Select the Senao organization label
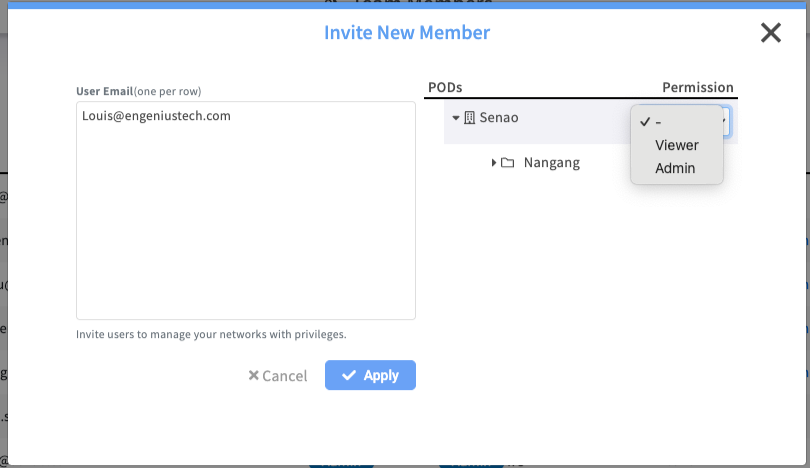This screenshot has height=472, width=810. pyautogui.click(x=499, y=118)
